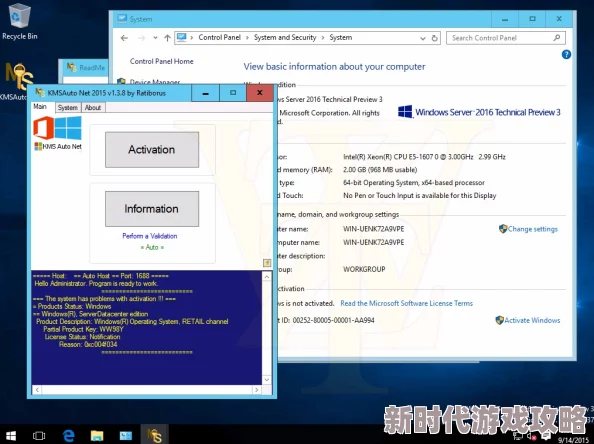The height and width of the screenshot is (444, 594).
Task: Click the search magnifier in Control Panel
Action: click(556, 38)
